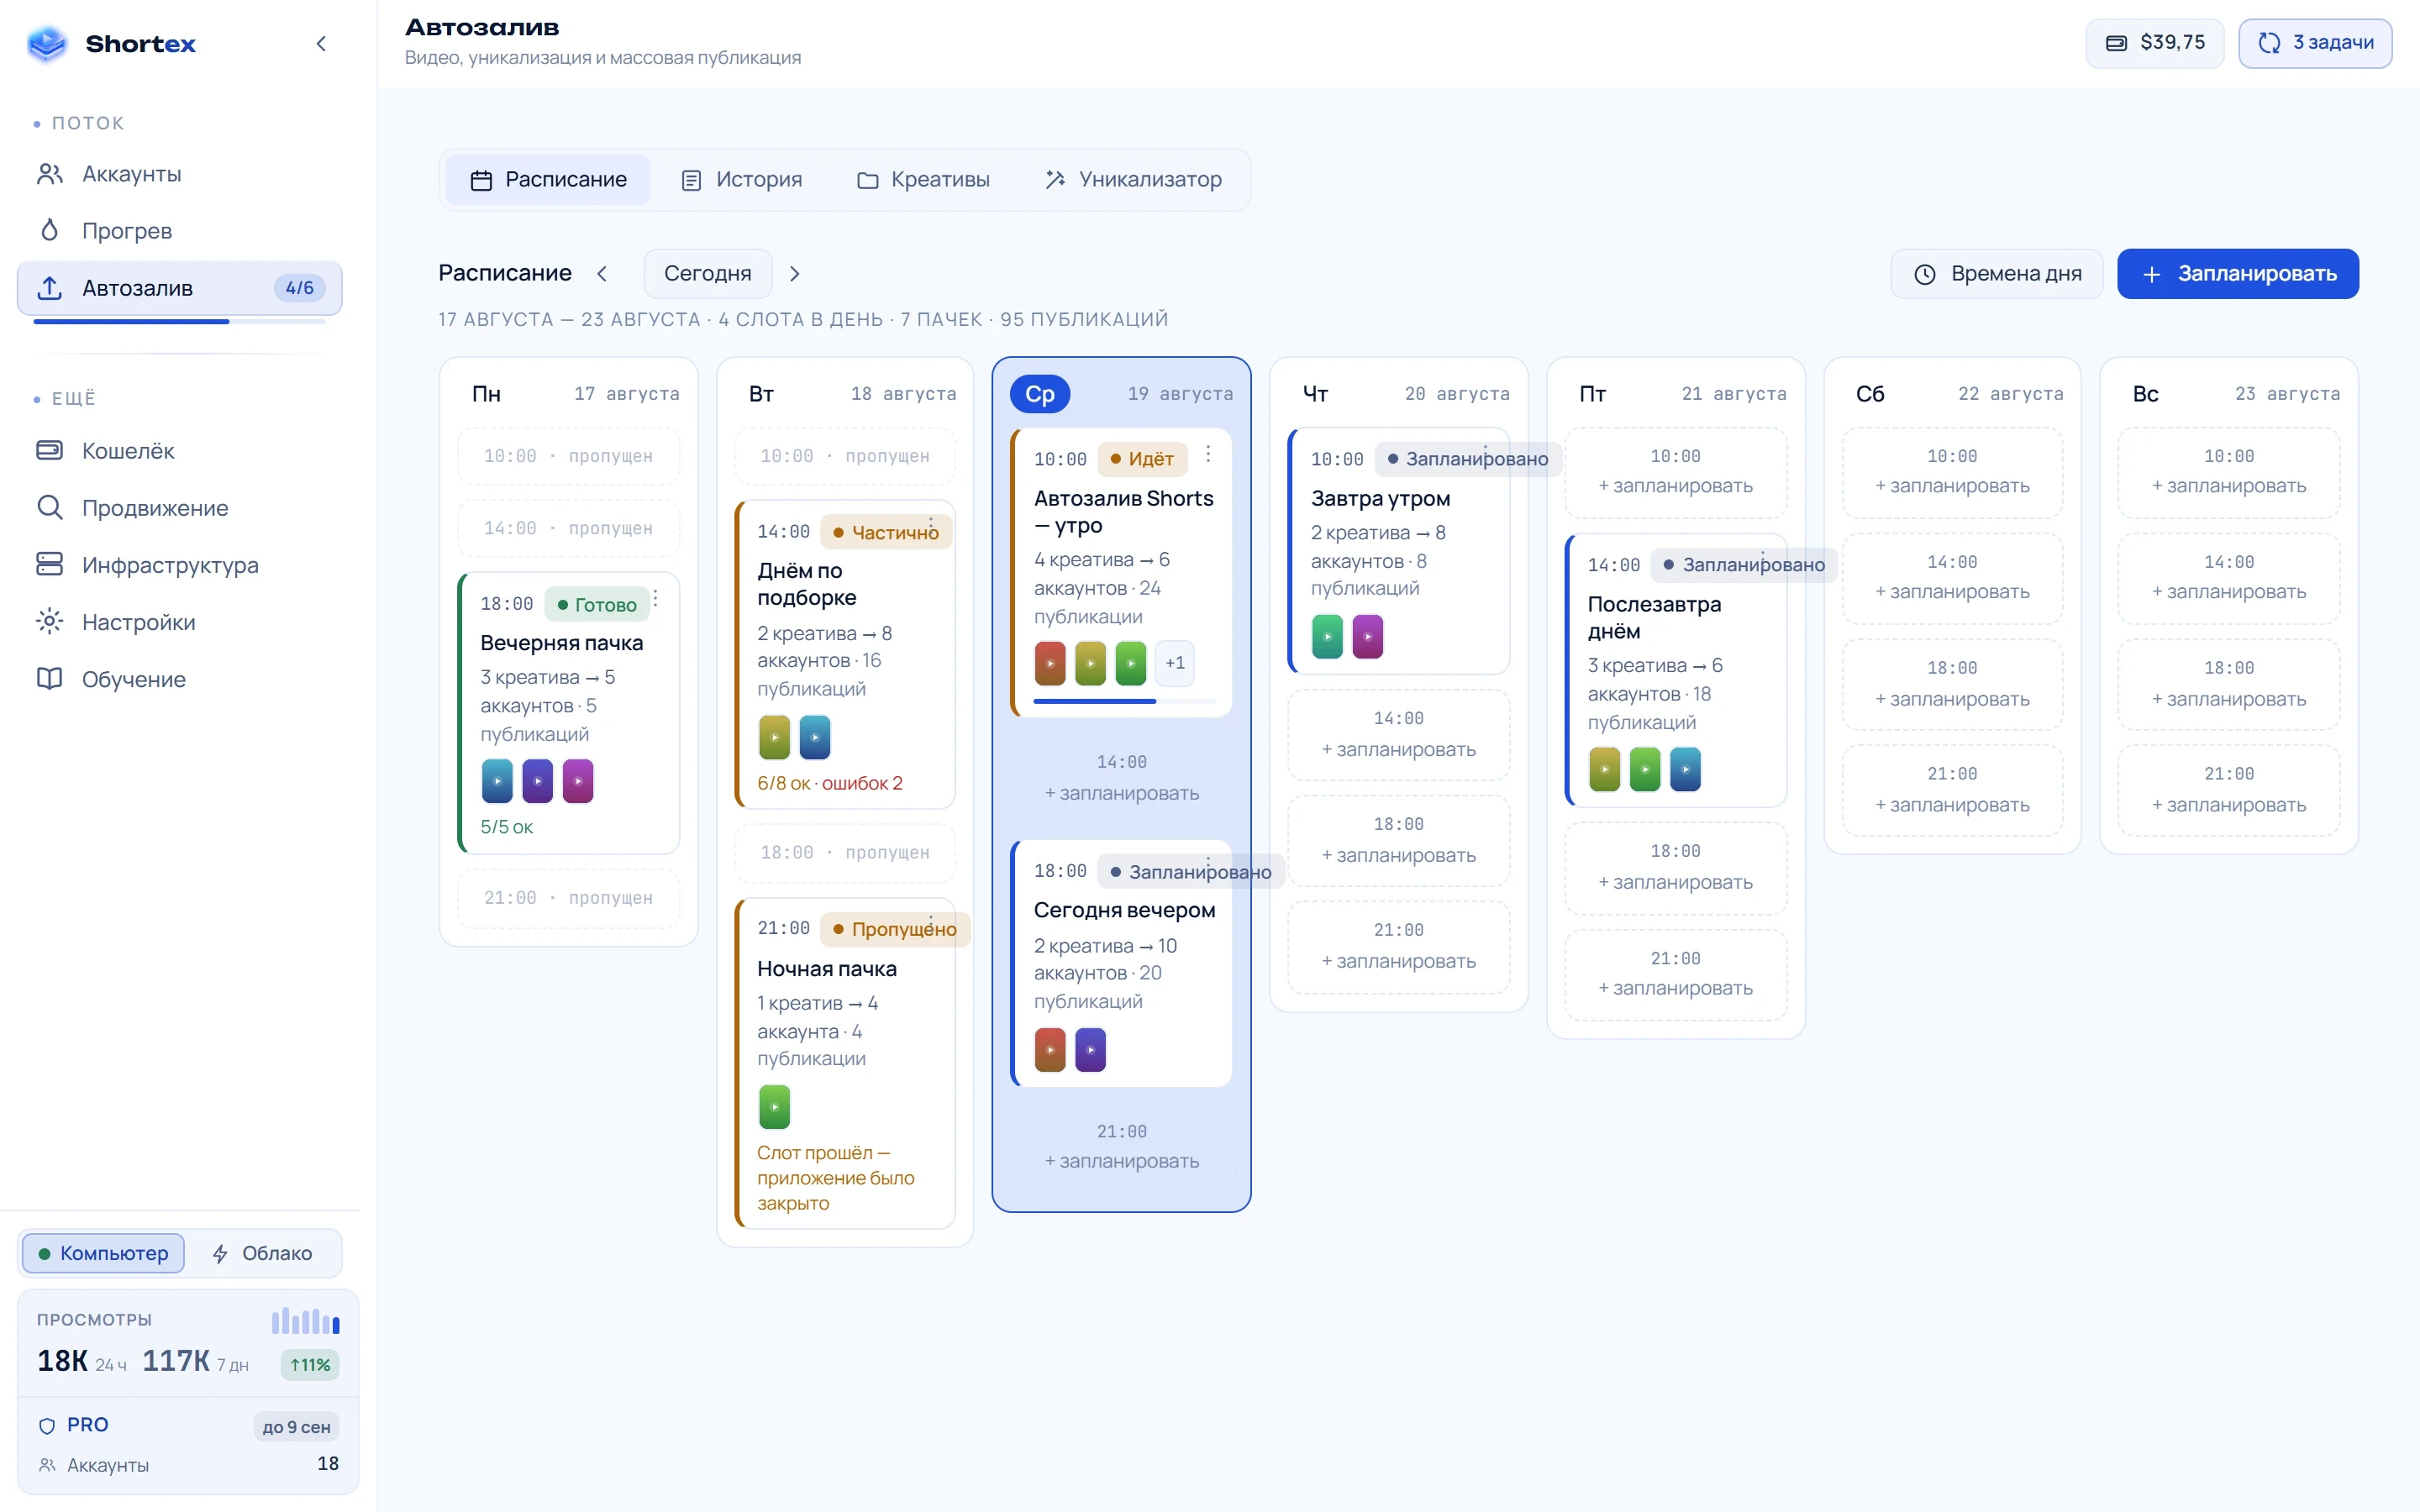Open Аккаунты in the sidebar
The height and width of the screenshot is (1512, 2420).
pos(180,174)
